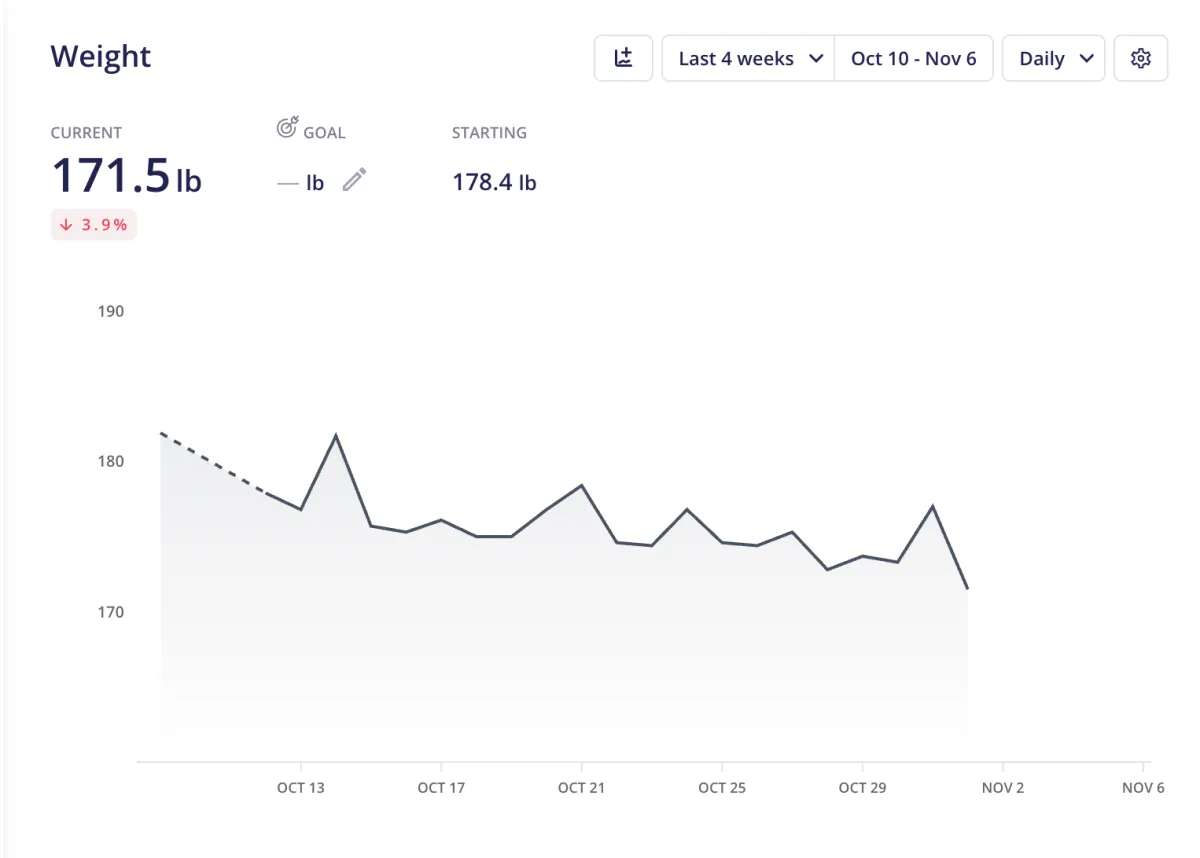Click the current weight 171.5 lb
The width and height of the screenshot is (1200, 858).
tap(126, 176)
